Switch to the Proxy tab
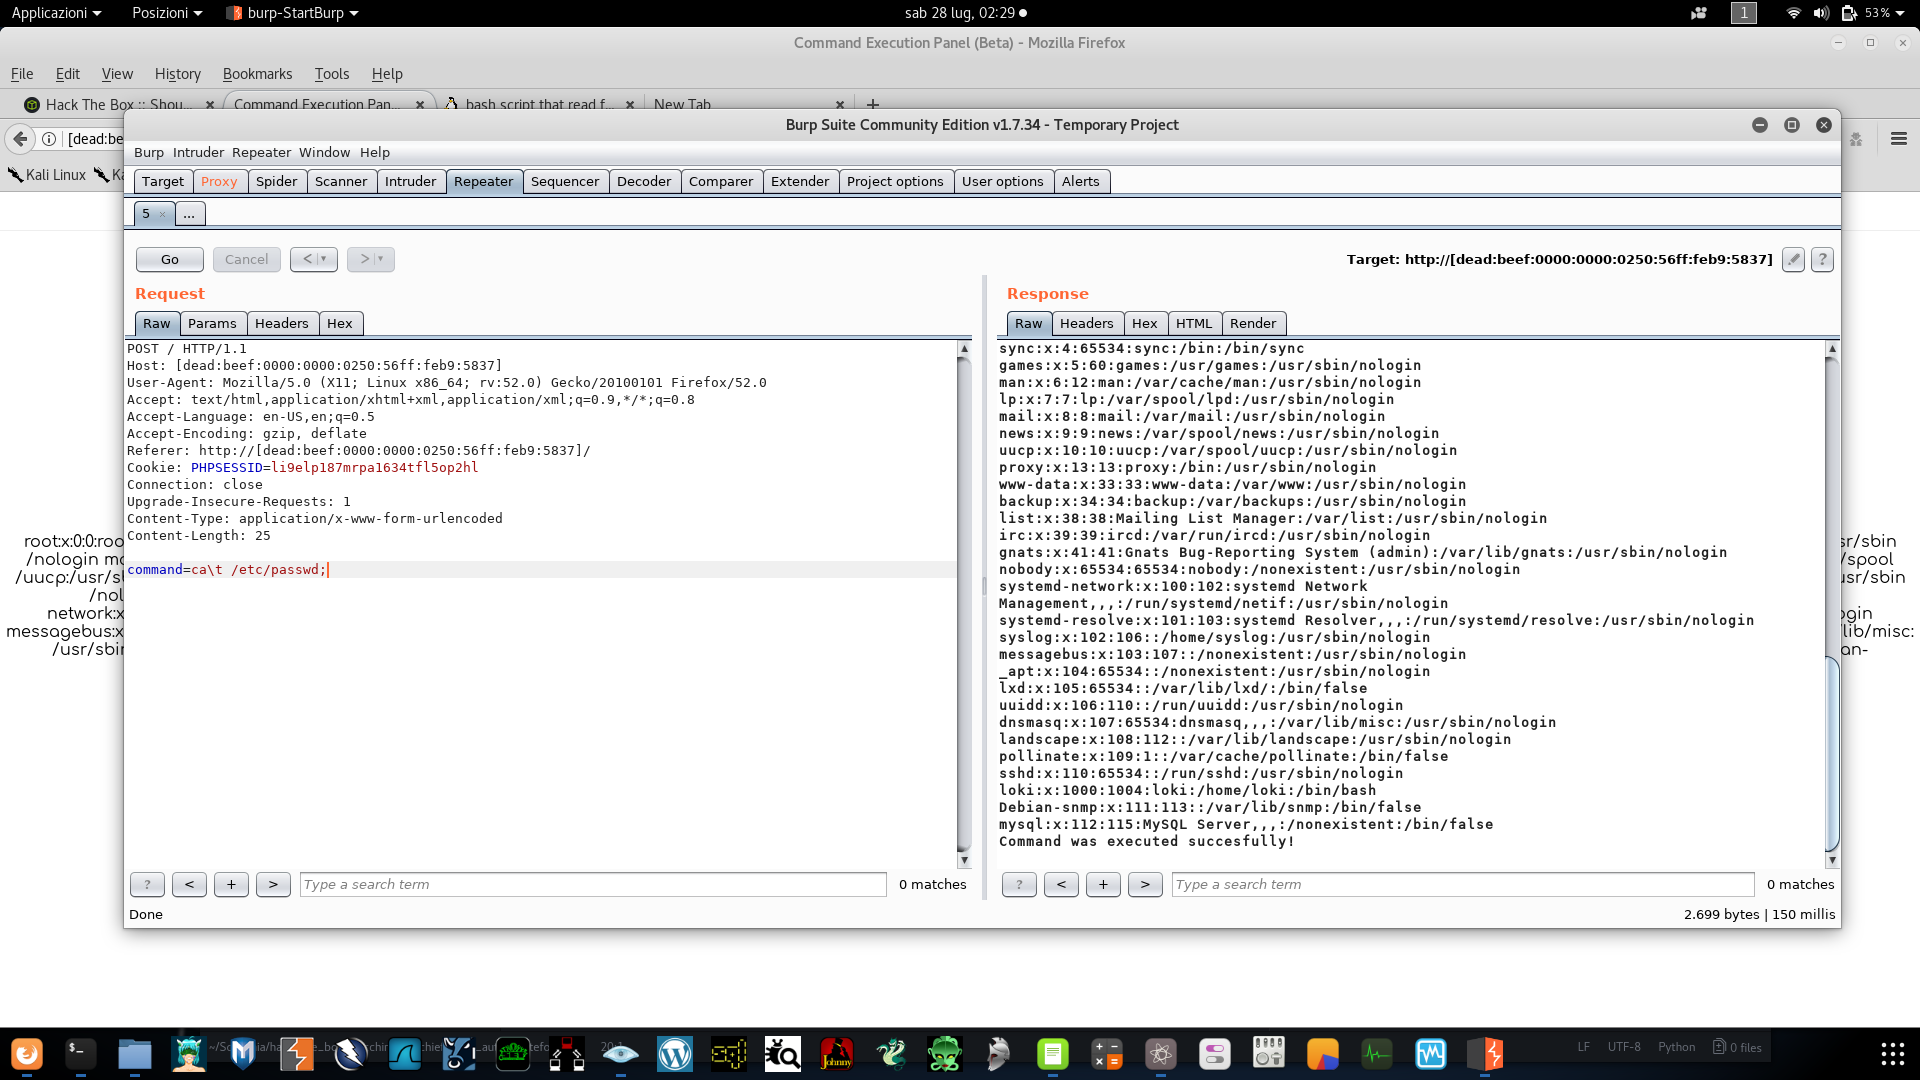This screenshot has height=1080, width=1920. pos(219,181)
